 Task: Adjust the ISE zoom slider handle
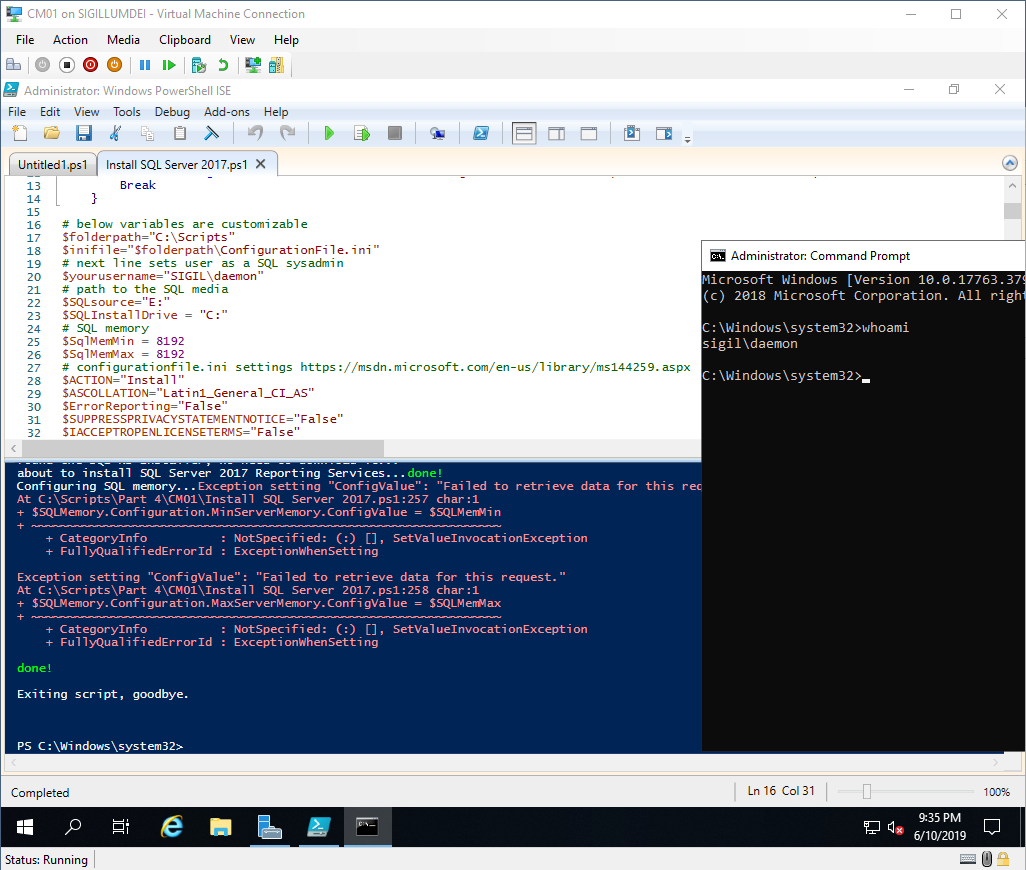pyautogui.click(x=866, y=792)
